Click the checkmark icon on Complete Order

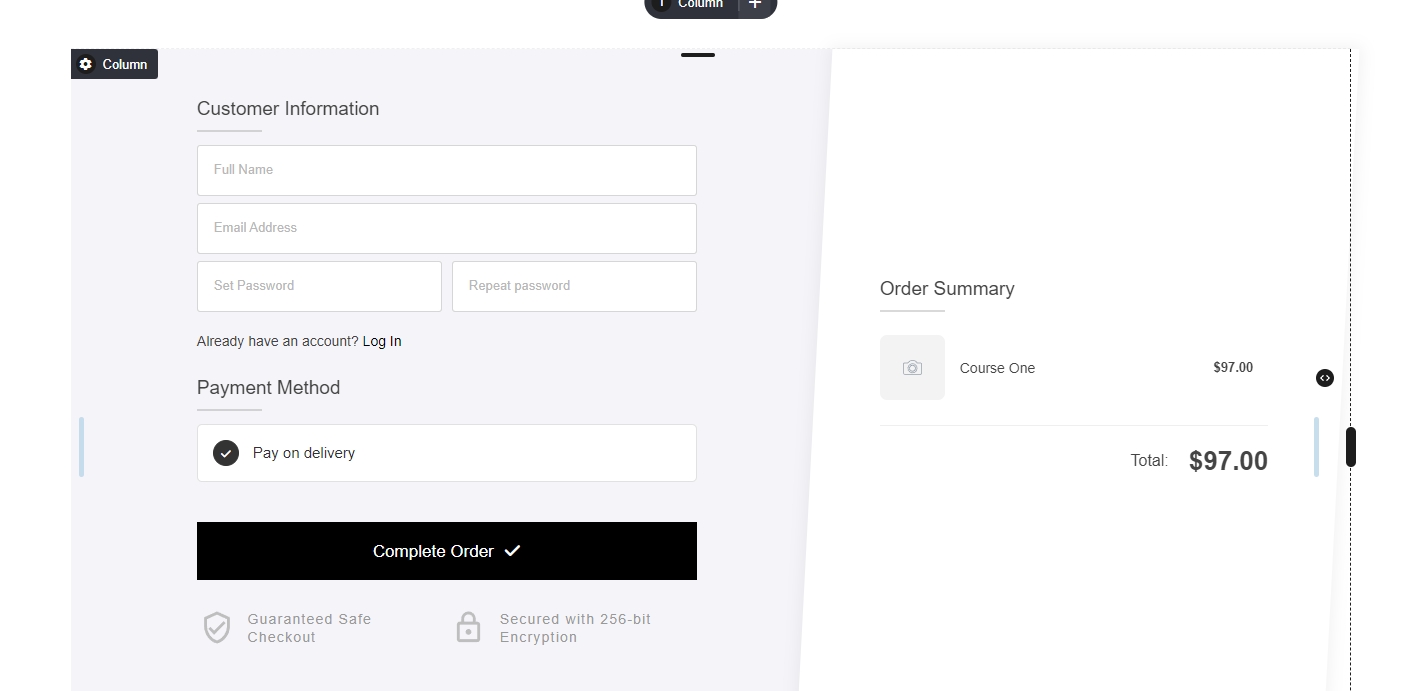[513, 551]
